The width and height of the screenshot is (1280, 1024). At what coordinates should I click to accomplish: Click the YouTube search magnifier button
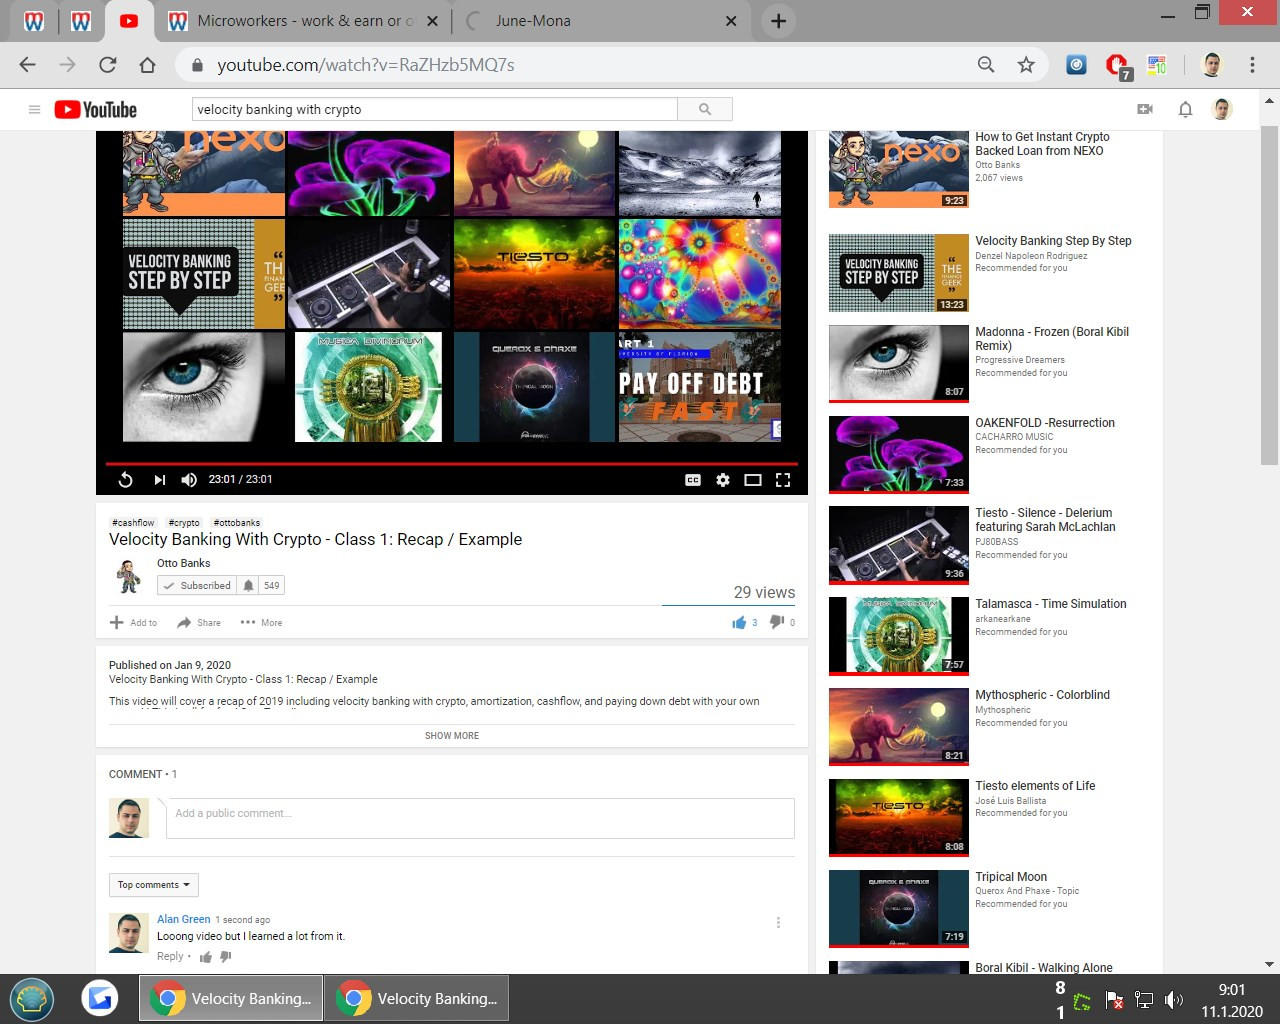(705, 109)
